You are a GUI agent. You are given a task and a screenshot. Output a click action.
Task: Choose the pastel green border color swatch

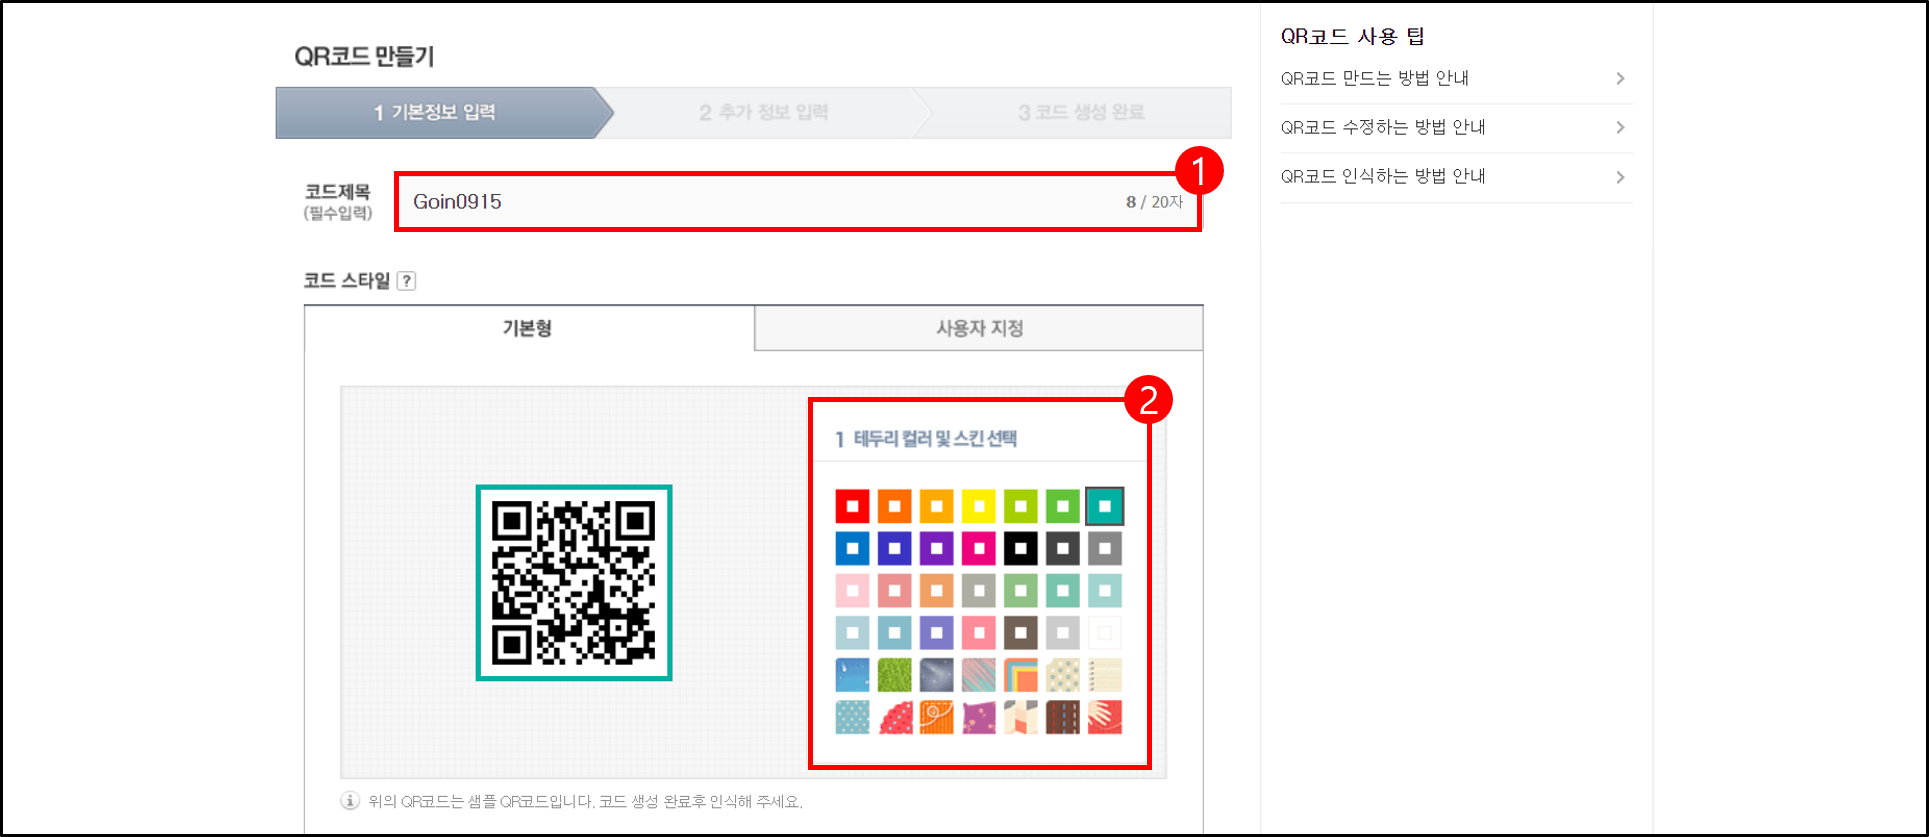click(1021, 590)
